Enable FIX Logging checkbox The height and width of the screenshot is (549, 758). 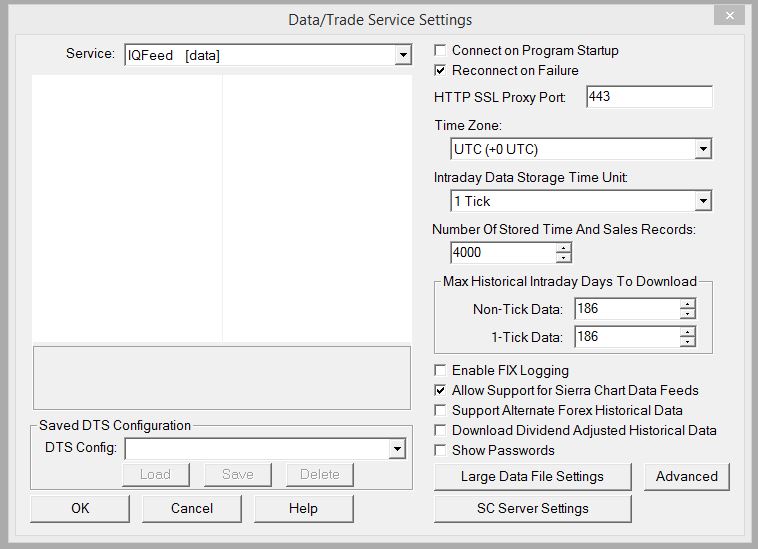click(441, 371)
